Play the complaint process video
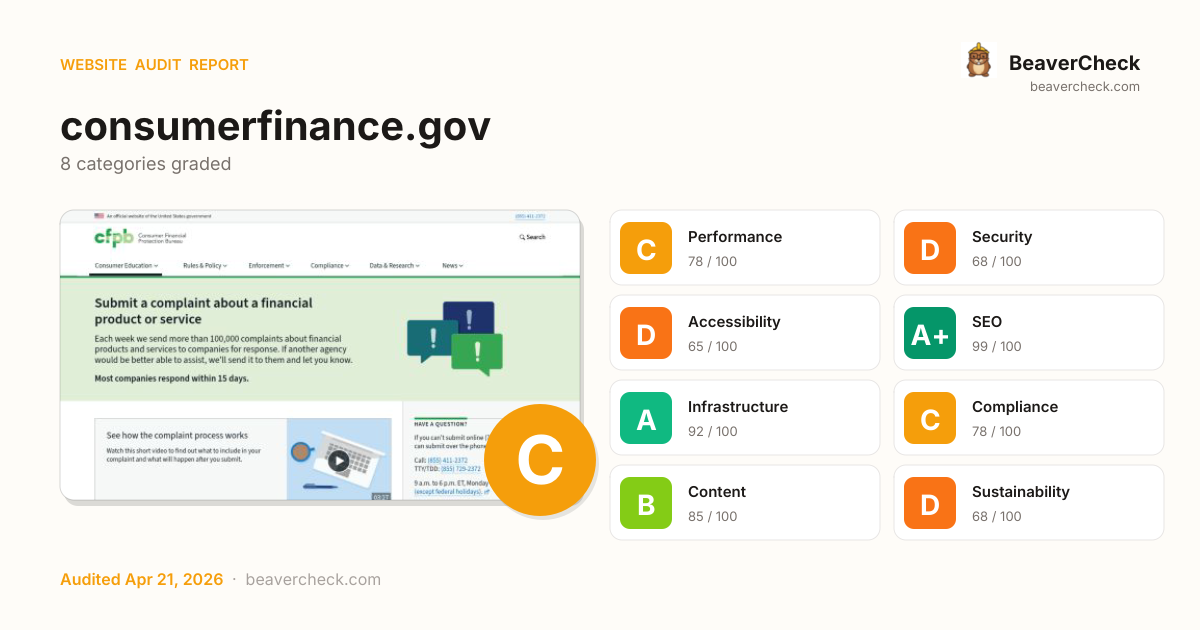Image resolution: width=1200 pixels, height=630 pixels. click(x=339, y=460)
